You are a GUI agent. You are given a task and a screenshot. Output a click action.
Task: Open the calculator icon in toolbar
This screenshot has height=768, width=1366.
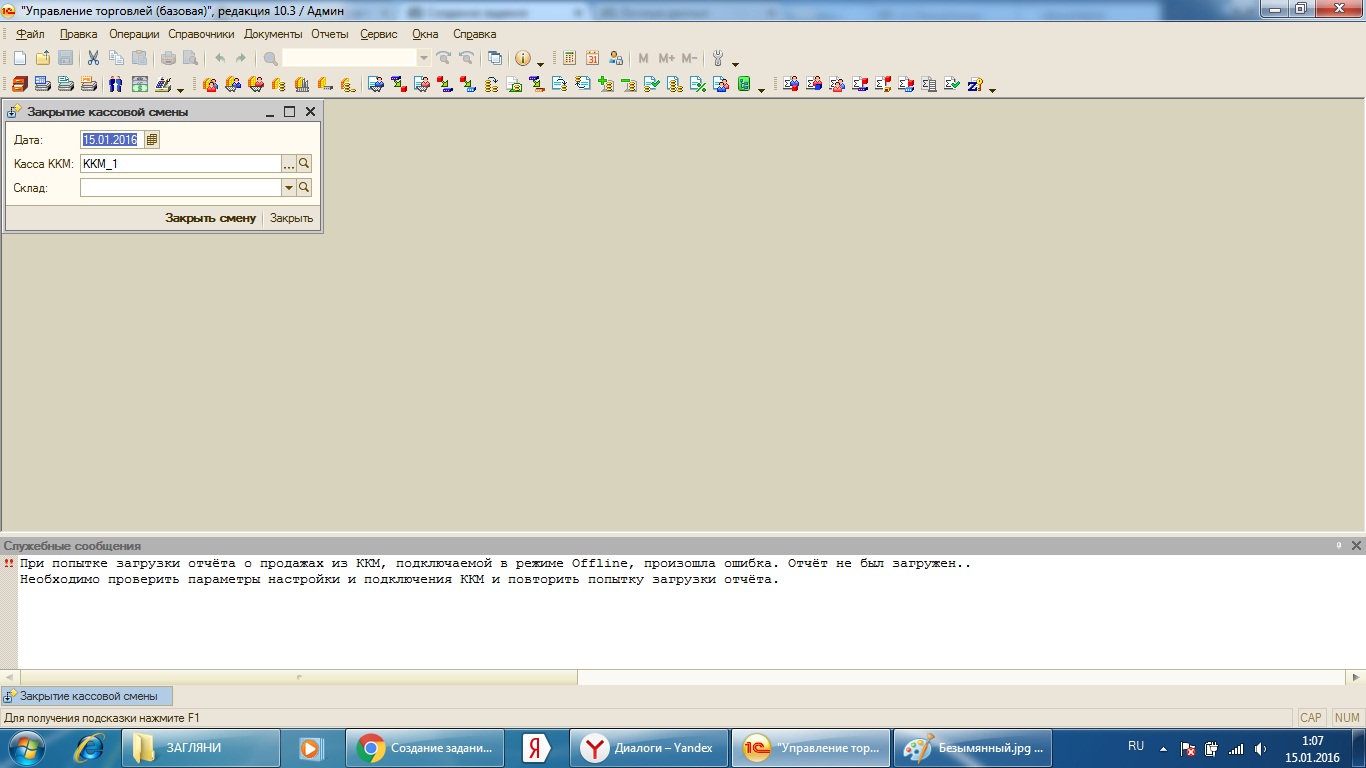570,59
